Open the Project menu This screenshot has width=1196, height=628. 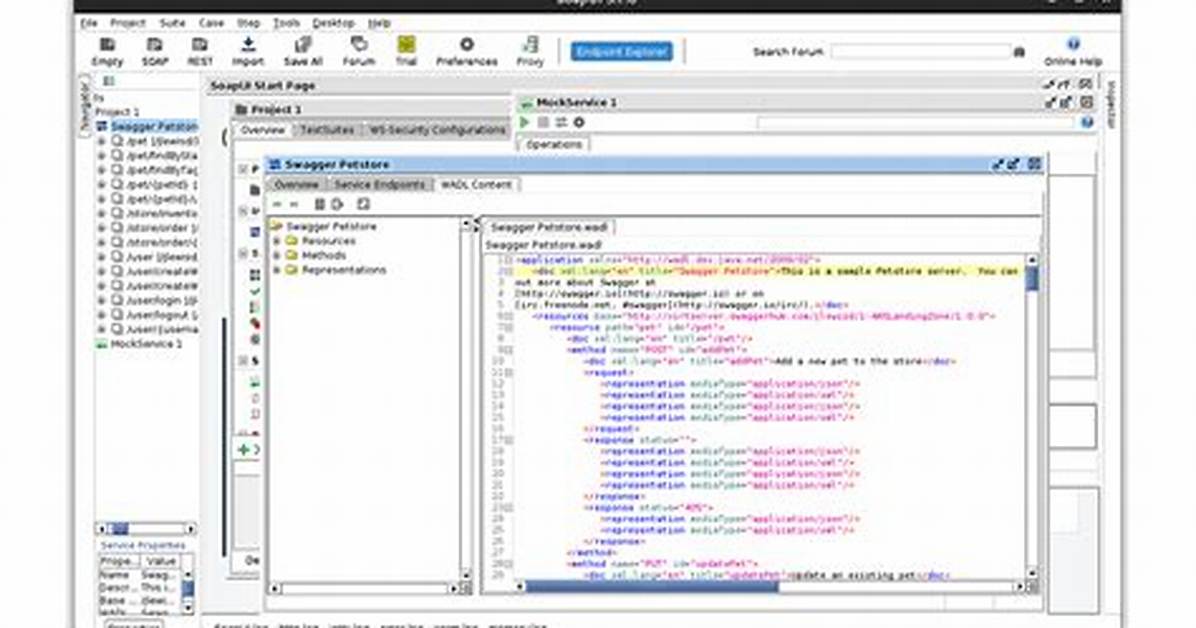point(128,24)
